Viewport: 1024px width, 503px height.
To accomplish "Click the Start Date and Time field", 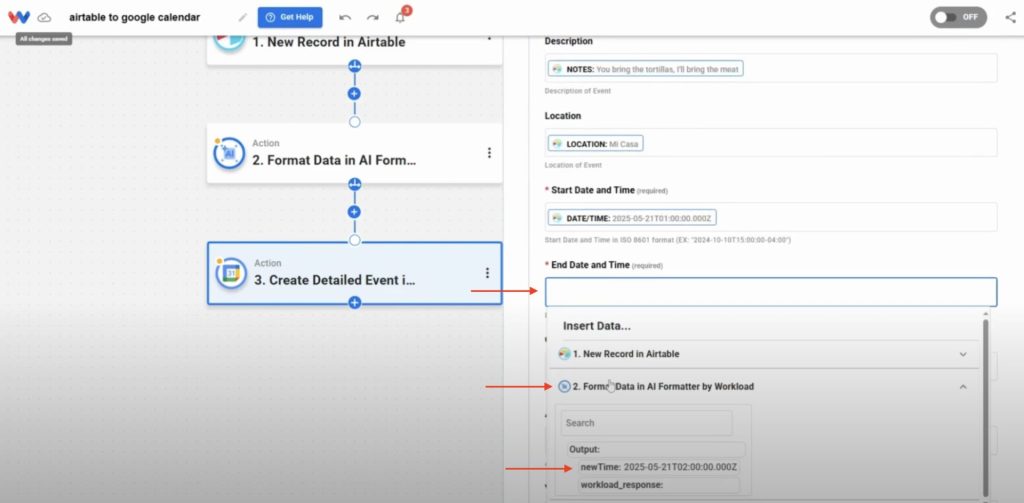I will (x=771, y=217).
